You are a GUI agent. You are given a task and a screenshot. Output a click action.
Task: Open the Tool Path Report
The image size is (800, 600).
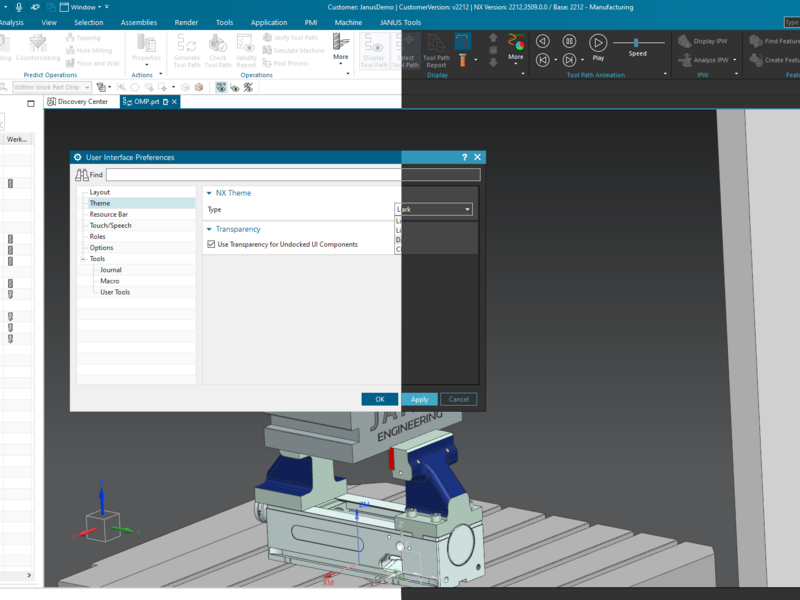point(436,51)
